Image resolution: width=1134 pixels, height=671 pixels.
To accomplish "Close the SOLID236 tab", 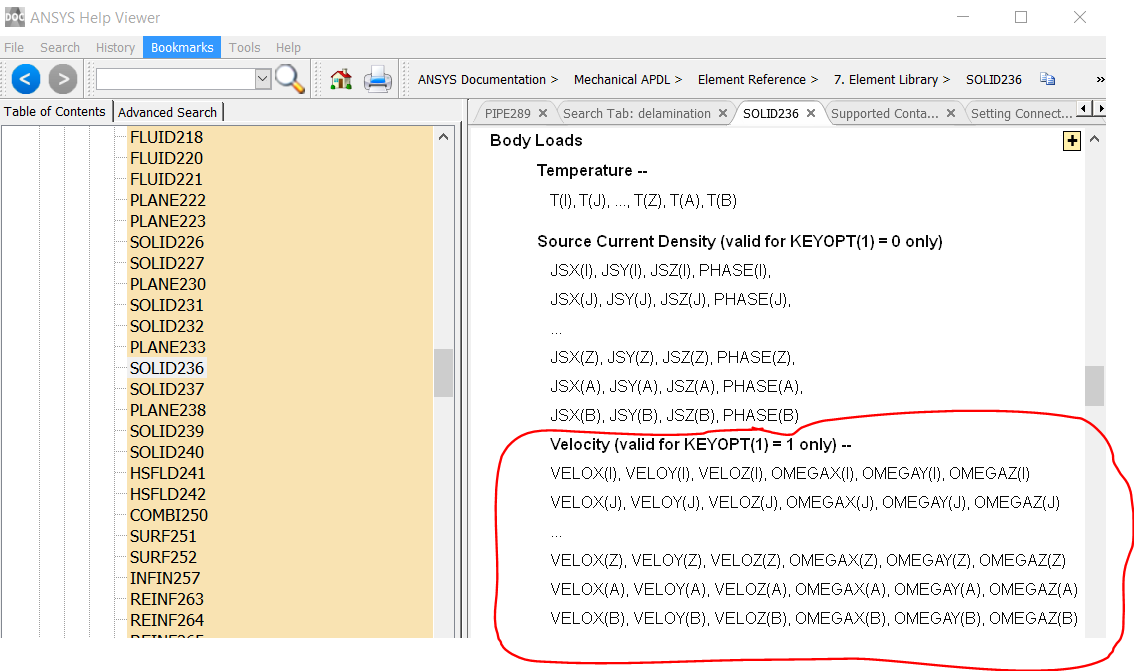I will 811,114.
